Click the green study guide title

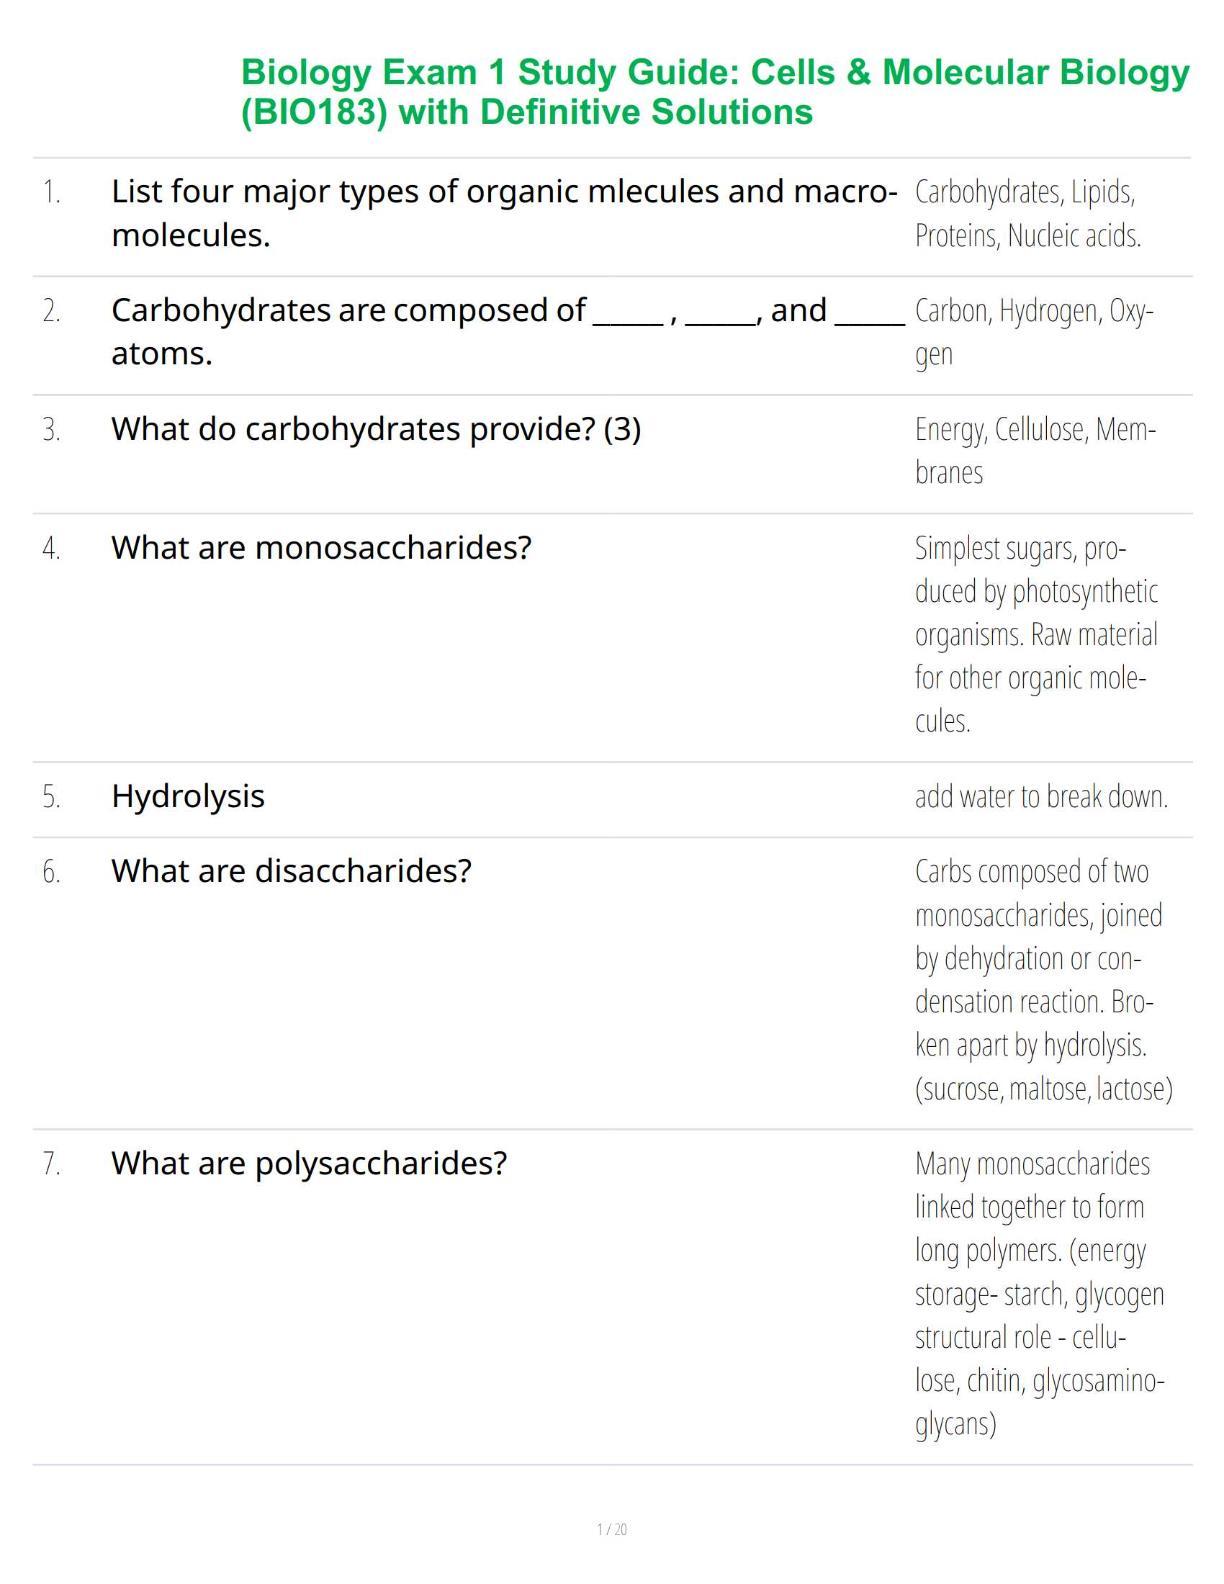[714, 92]
